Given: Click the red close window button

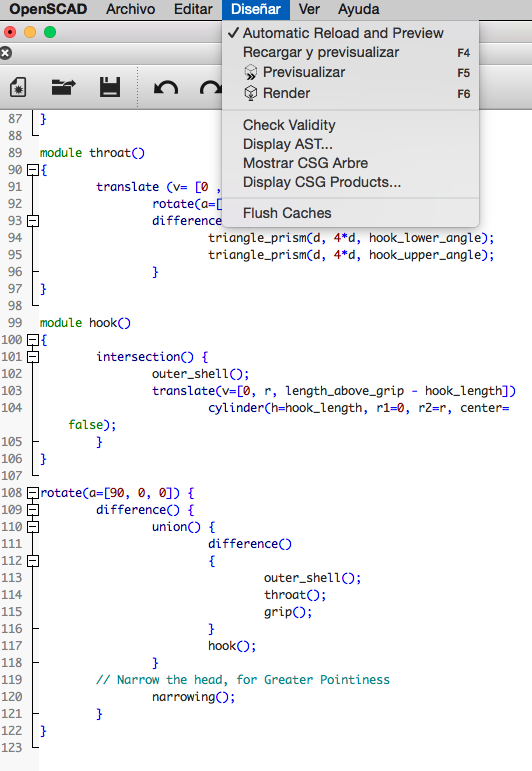Looking at the screenshot, I should 10,32.
